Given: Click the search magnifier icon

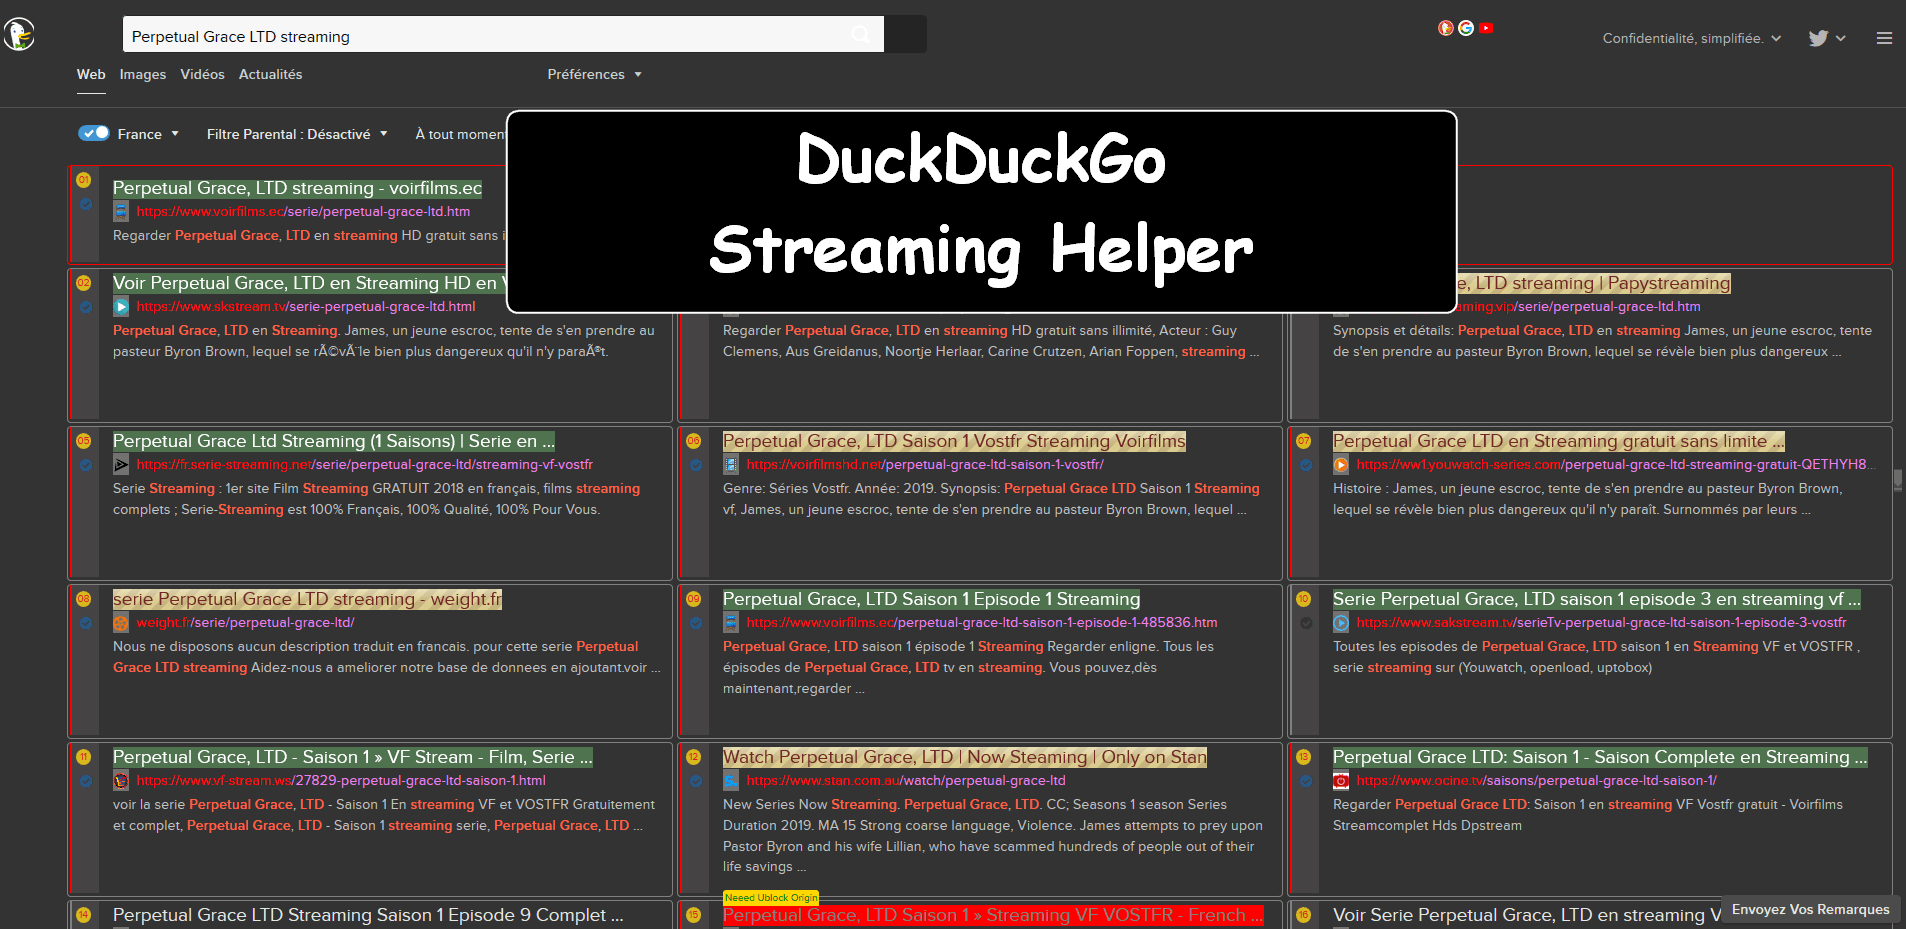Looking at the screenshot, I should tap(860, 34).
